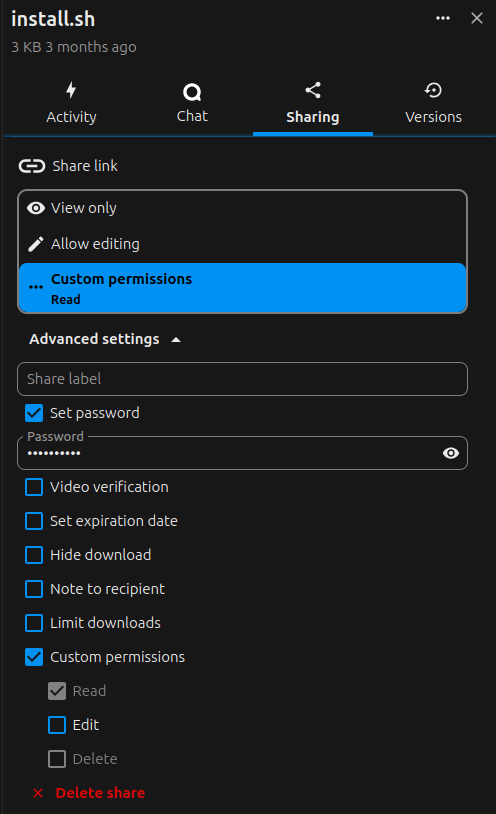Collapse the Advanced settings section
The width and height of the screenshot is (496, 814).
coord(105,340)
